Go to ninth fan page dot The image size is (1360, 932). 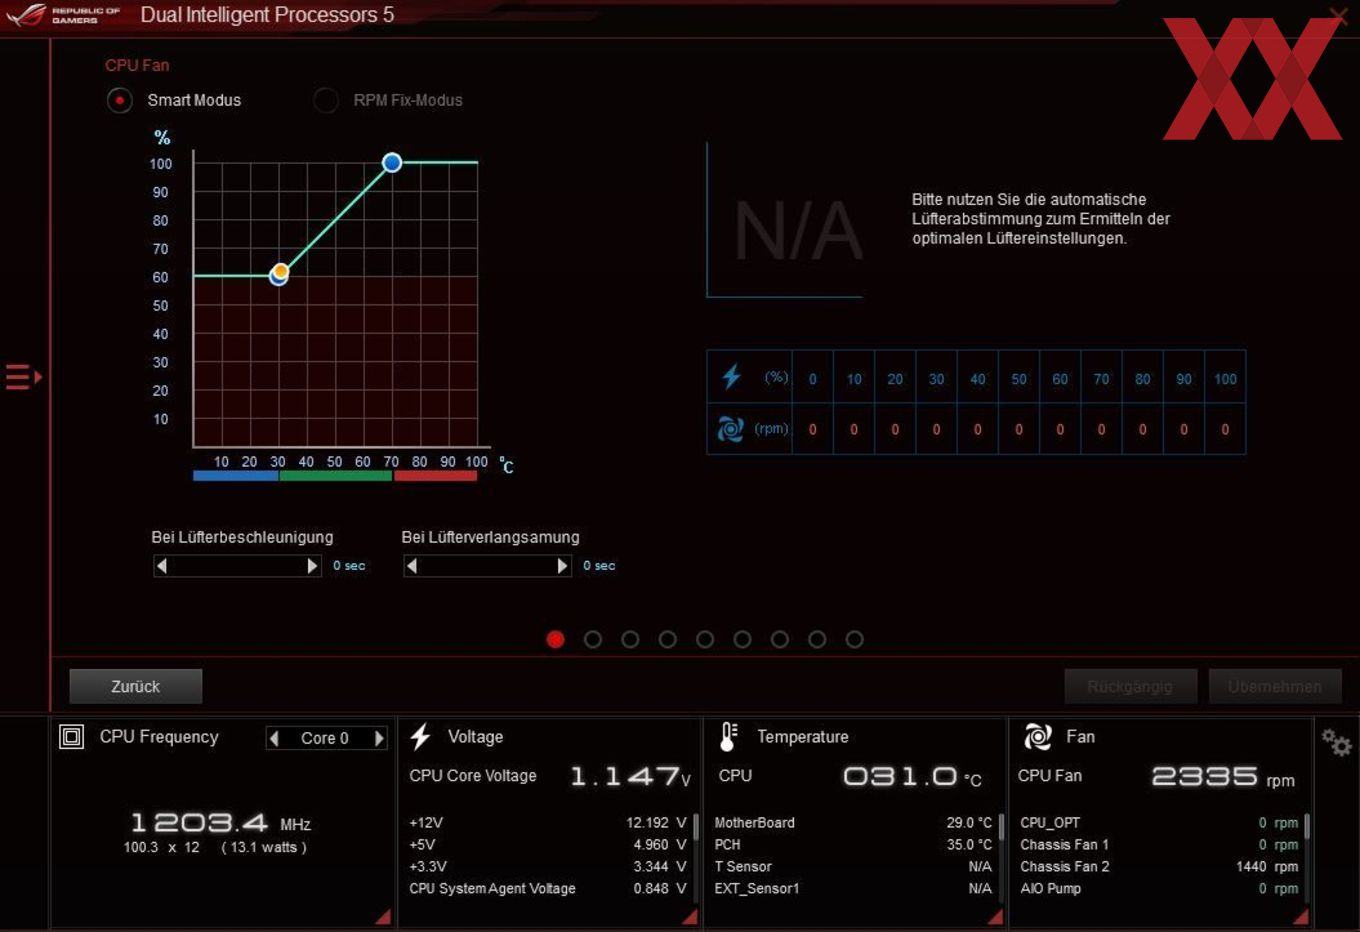pyautogui.click(x=854, y=639)
